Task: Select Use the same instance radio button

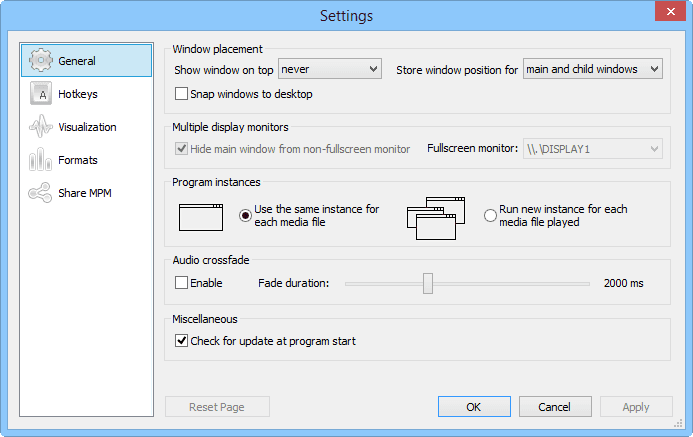Action: [x=245, y=216]
